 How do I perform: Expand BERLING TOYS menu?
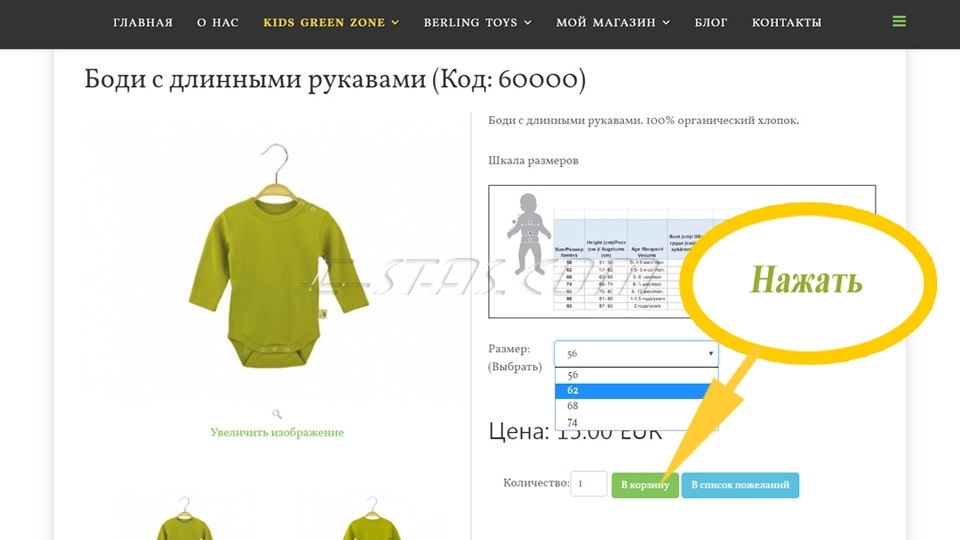click(x=478, y=23)
